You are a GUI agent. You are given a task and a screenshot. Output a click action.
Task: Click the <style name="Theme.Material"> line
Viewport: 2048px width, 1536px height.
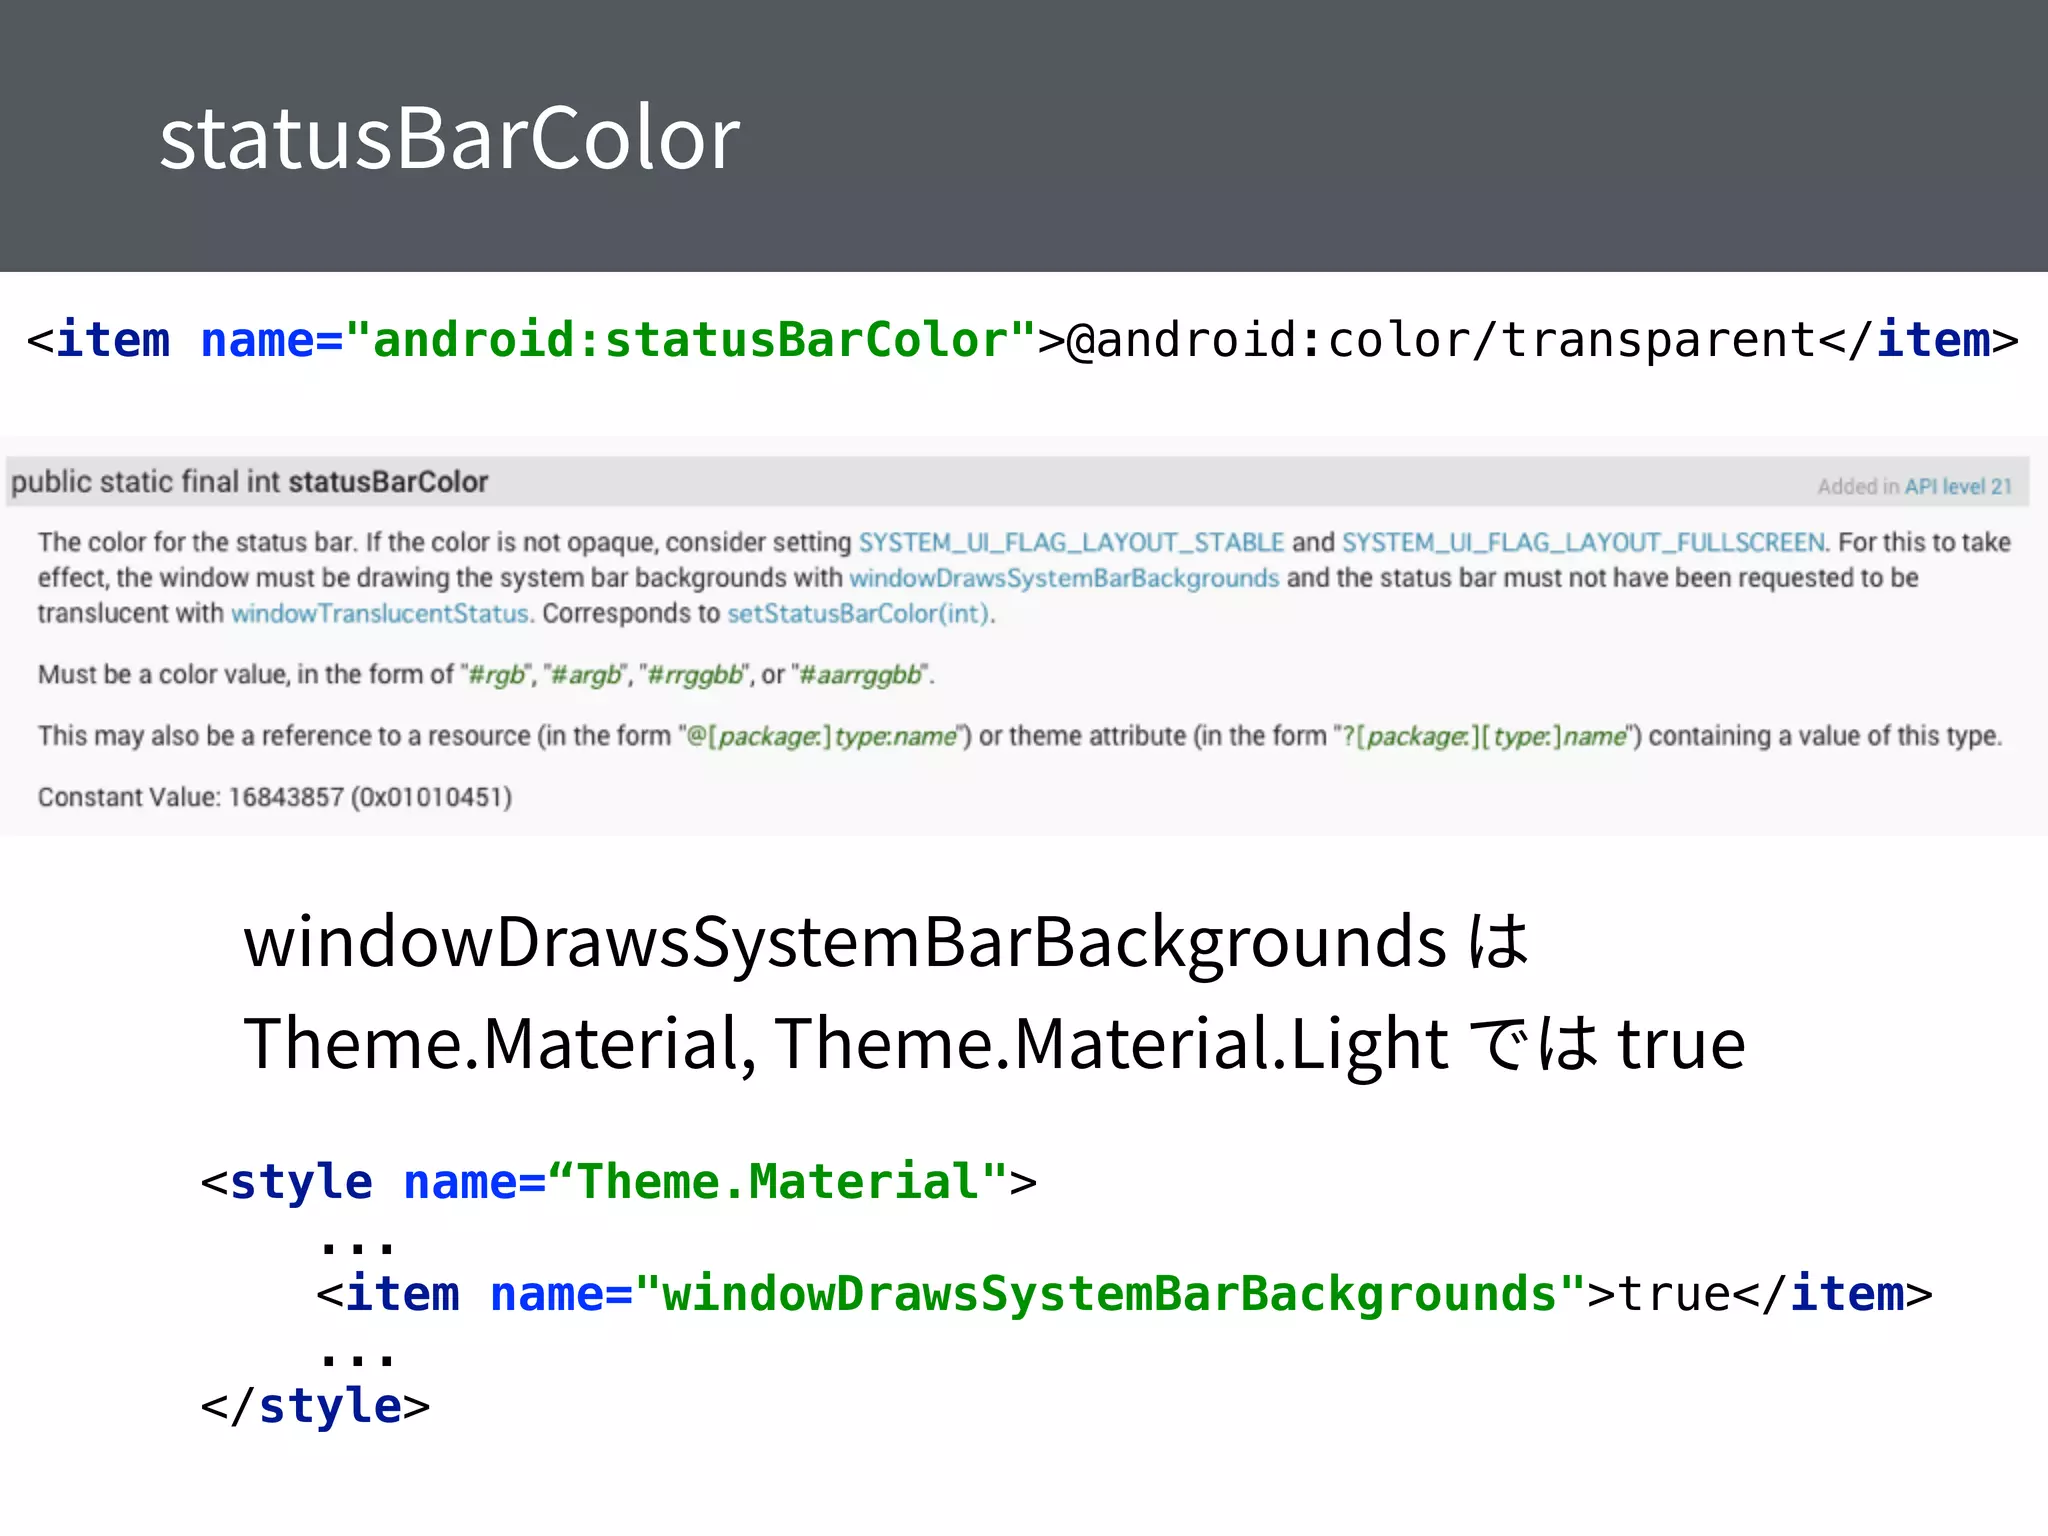click(x=619, y=1182)
